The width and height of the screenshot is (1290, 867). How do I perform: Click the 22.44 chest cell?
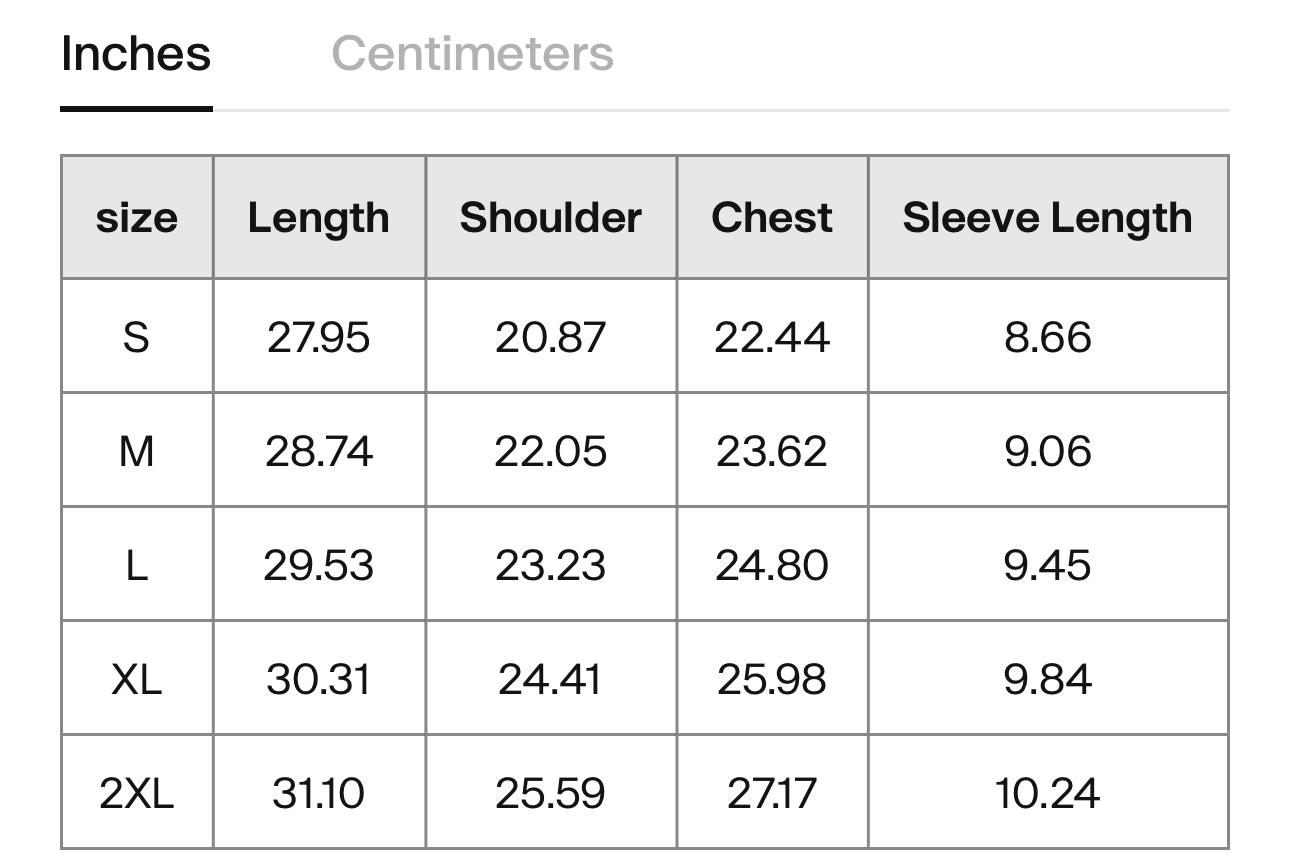point(772,337)
